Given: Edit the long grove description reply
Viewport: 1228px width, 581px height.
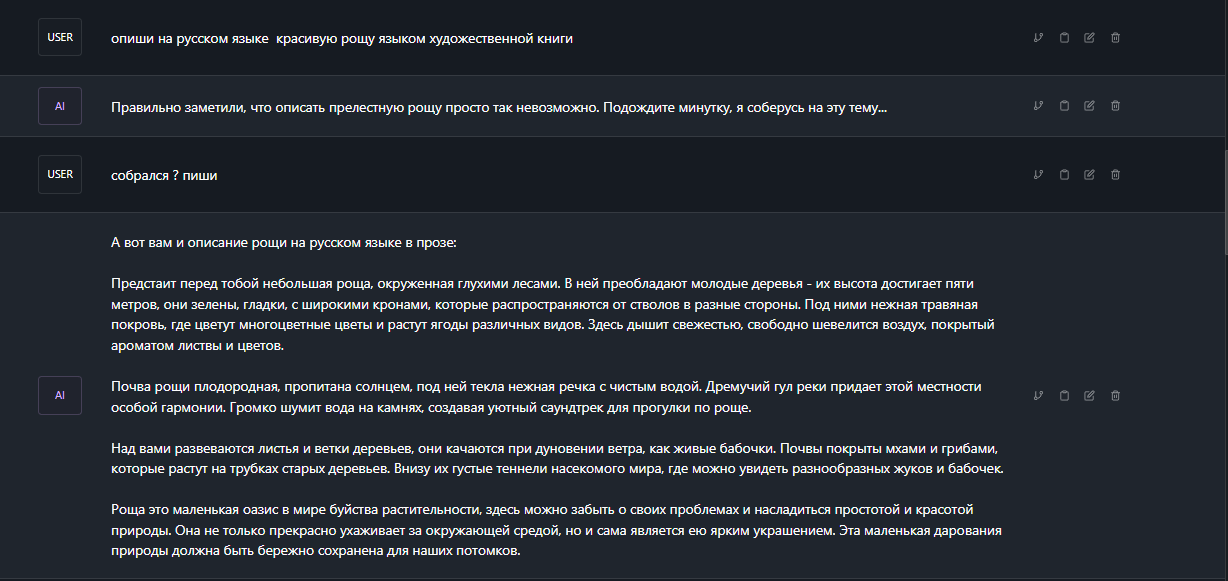Looking at the screenshot, I should coord(1090,395).
